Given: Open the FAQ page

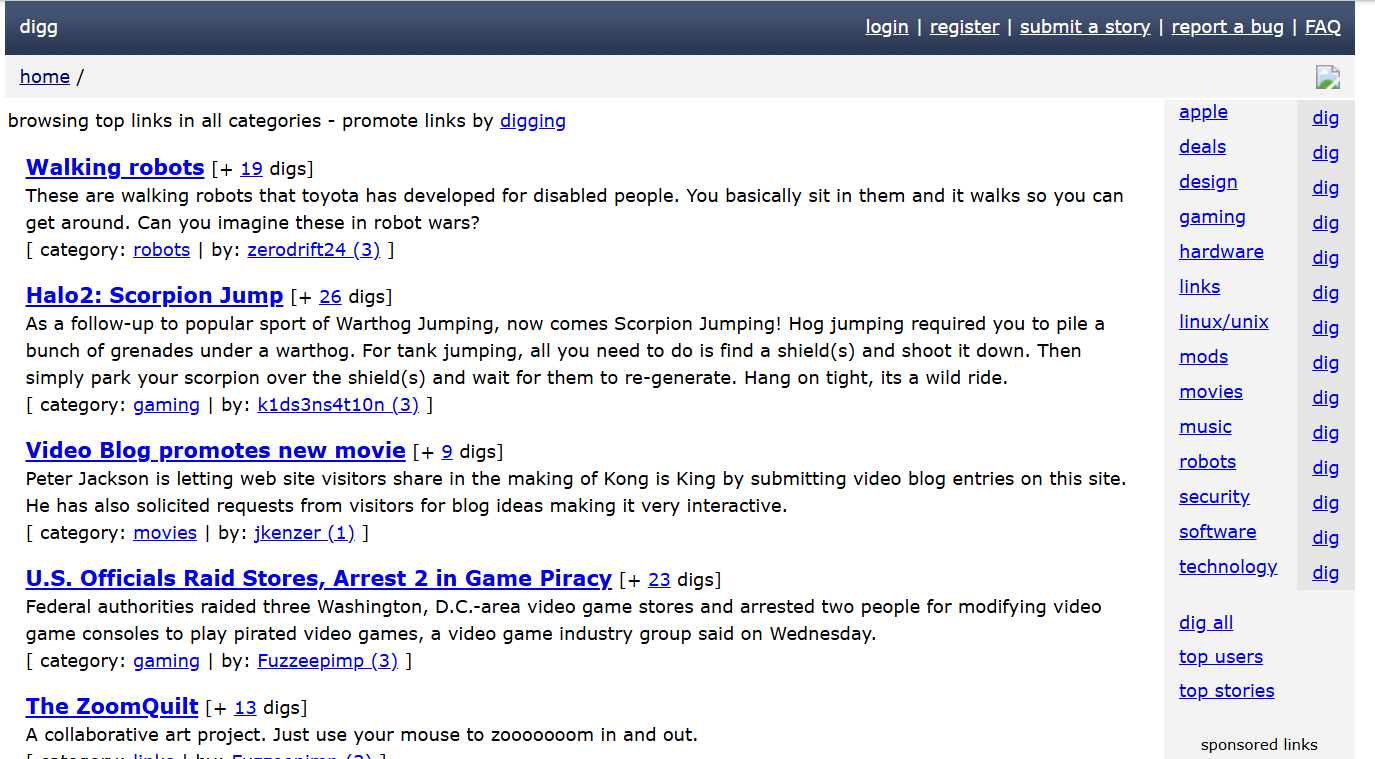Looking at the screenshot, I should [1322, 27].
